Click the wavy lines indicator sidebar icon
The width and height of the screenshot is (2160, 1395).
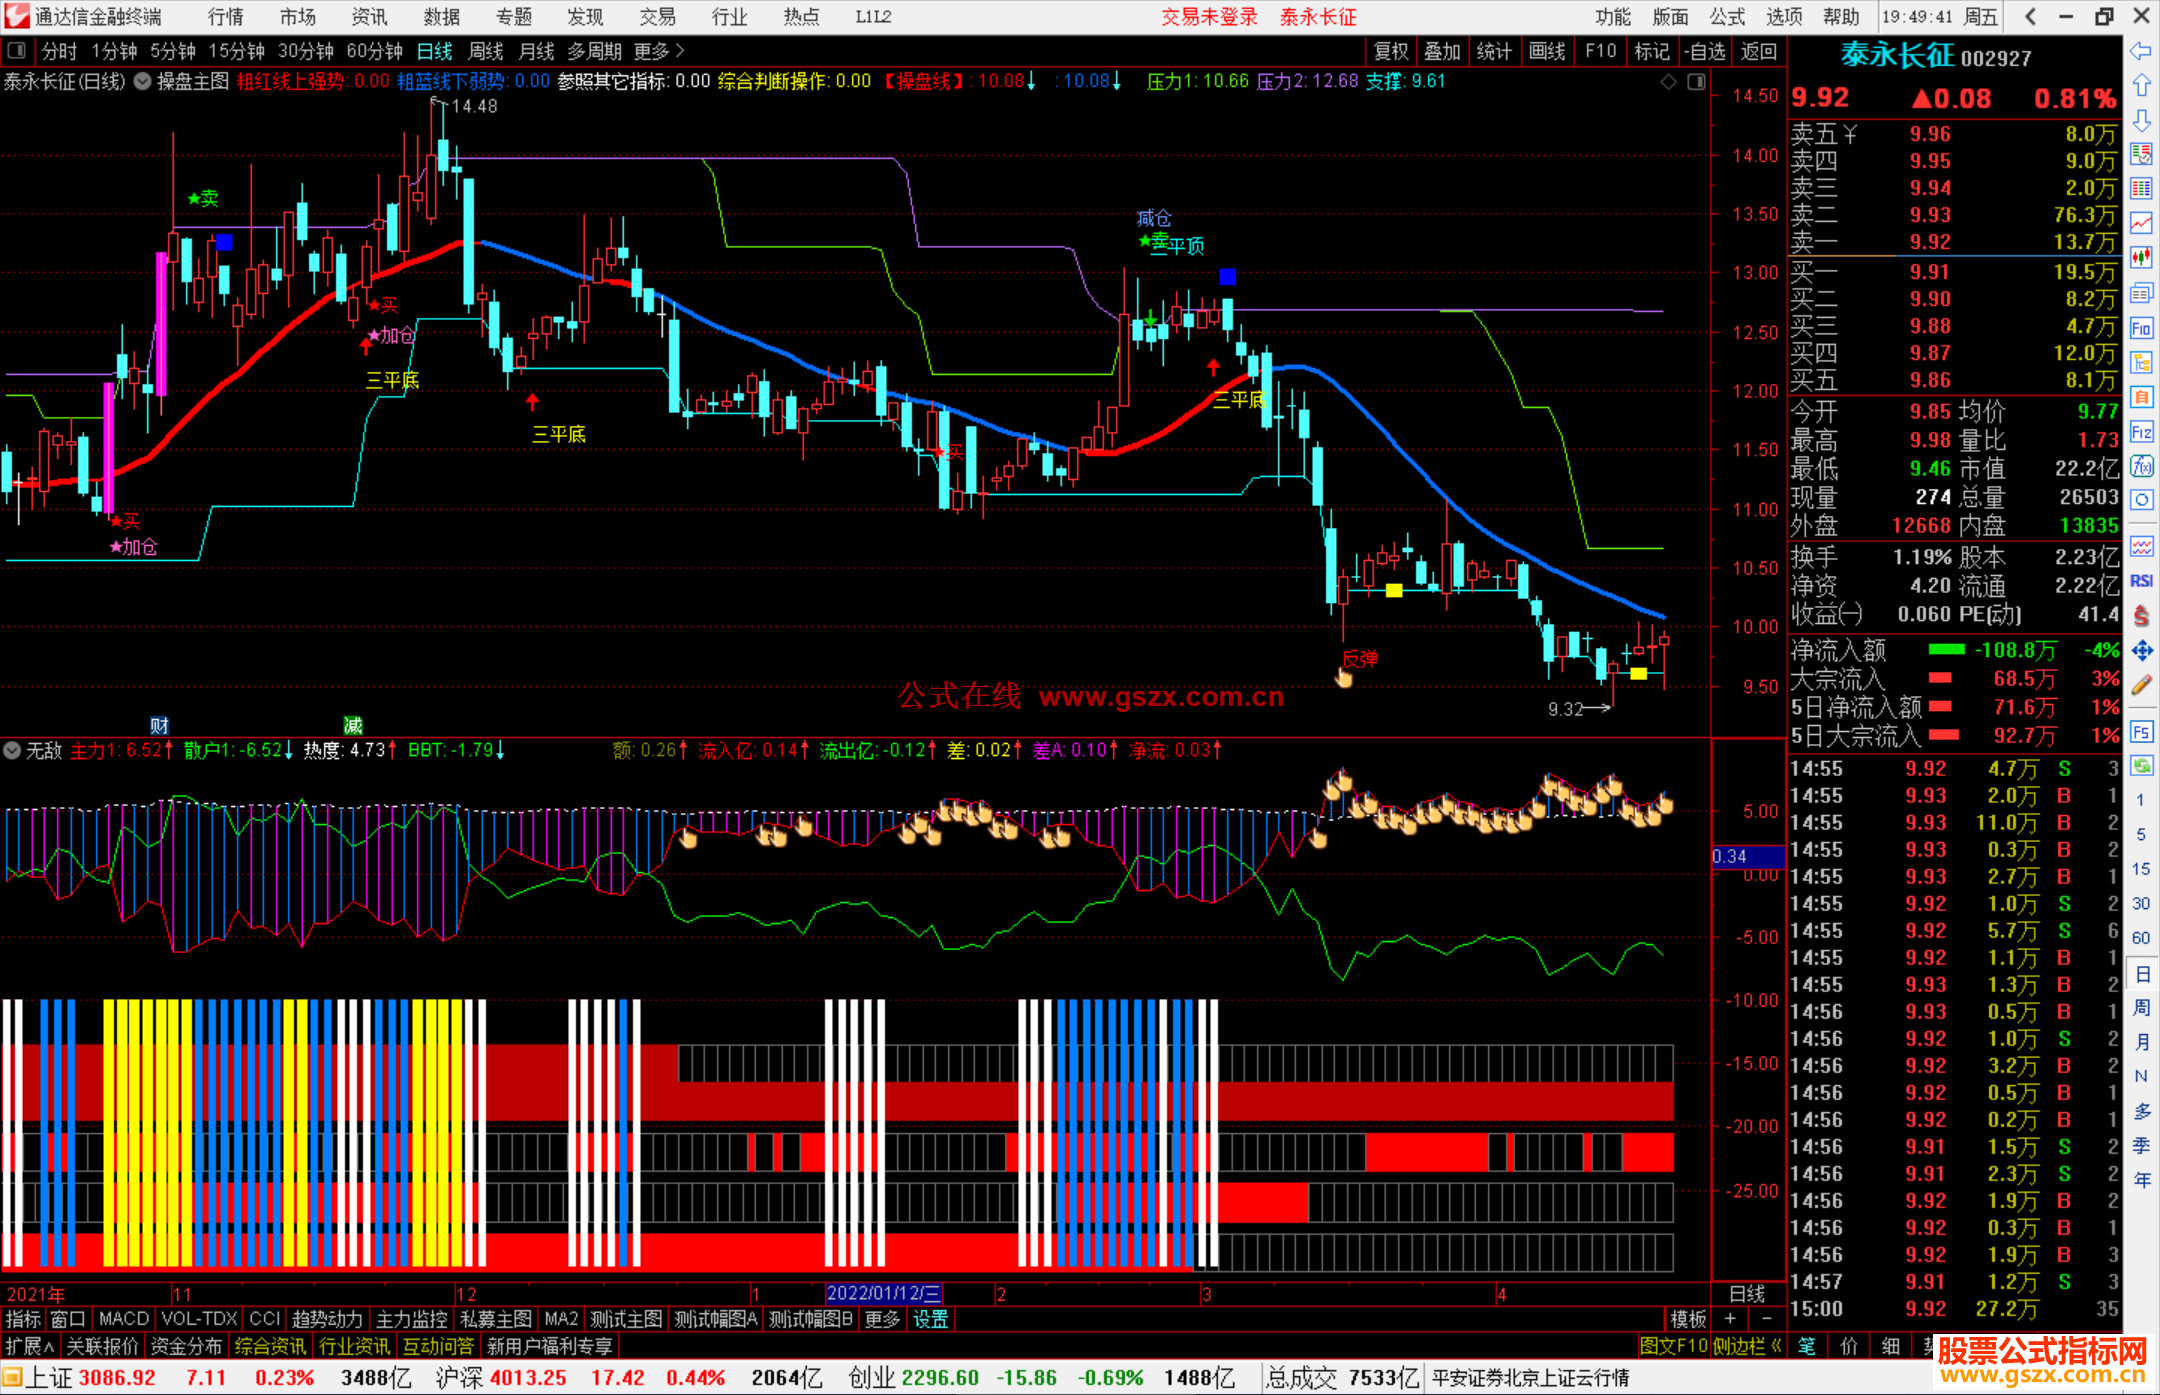(x=2141, y=546)
